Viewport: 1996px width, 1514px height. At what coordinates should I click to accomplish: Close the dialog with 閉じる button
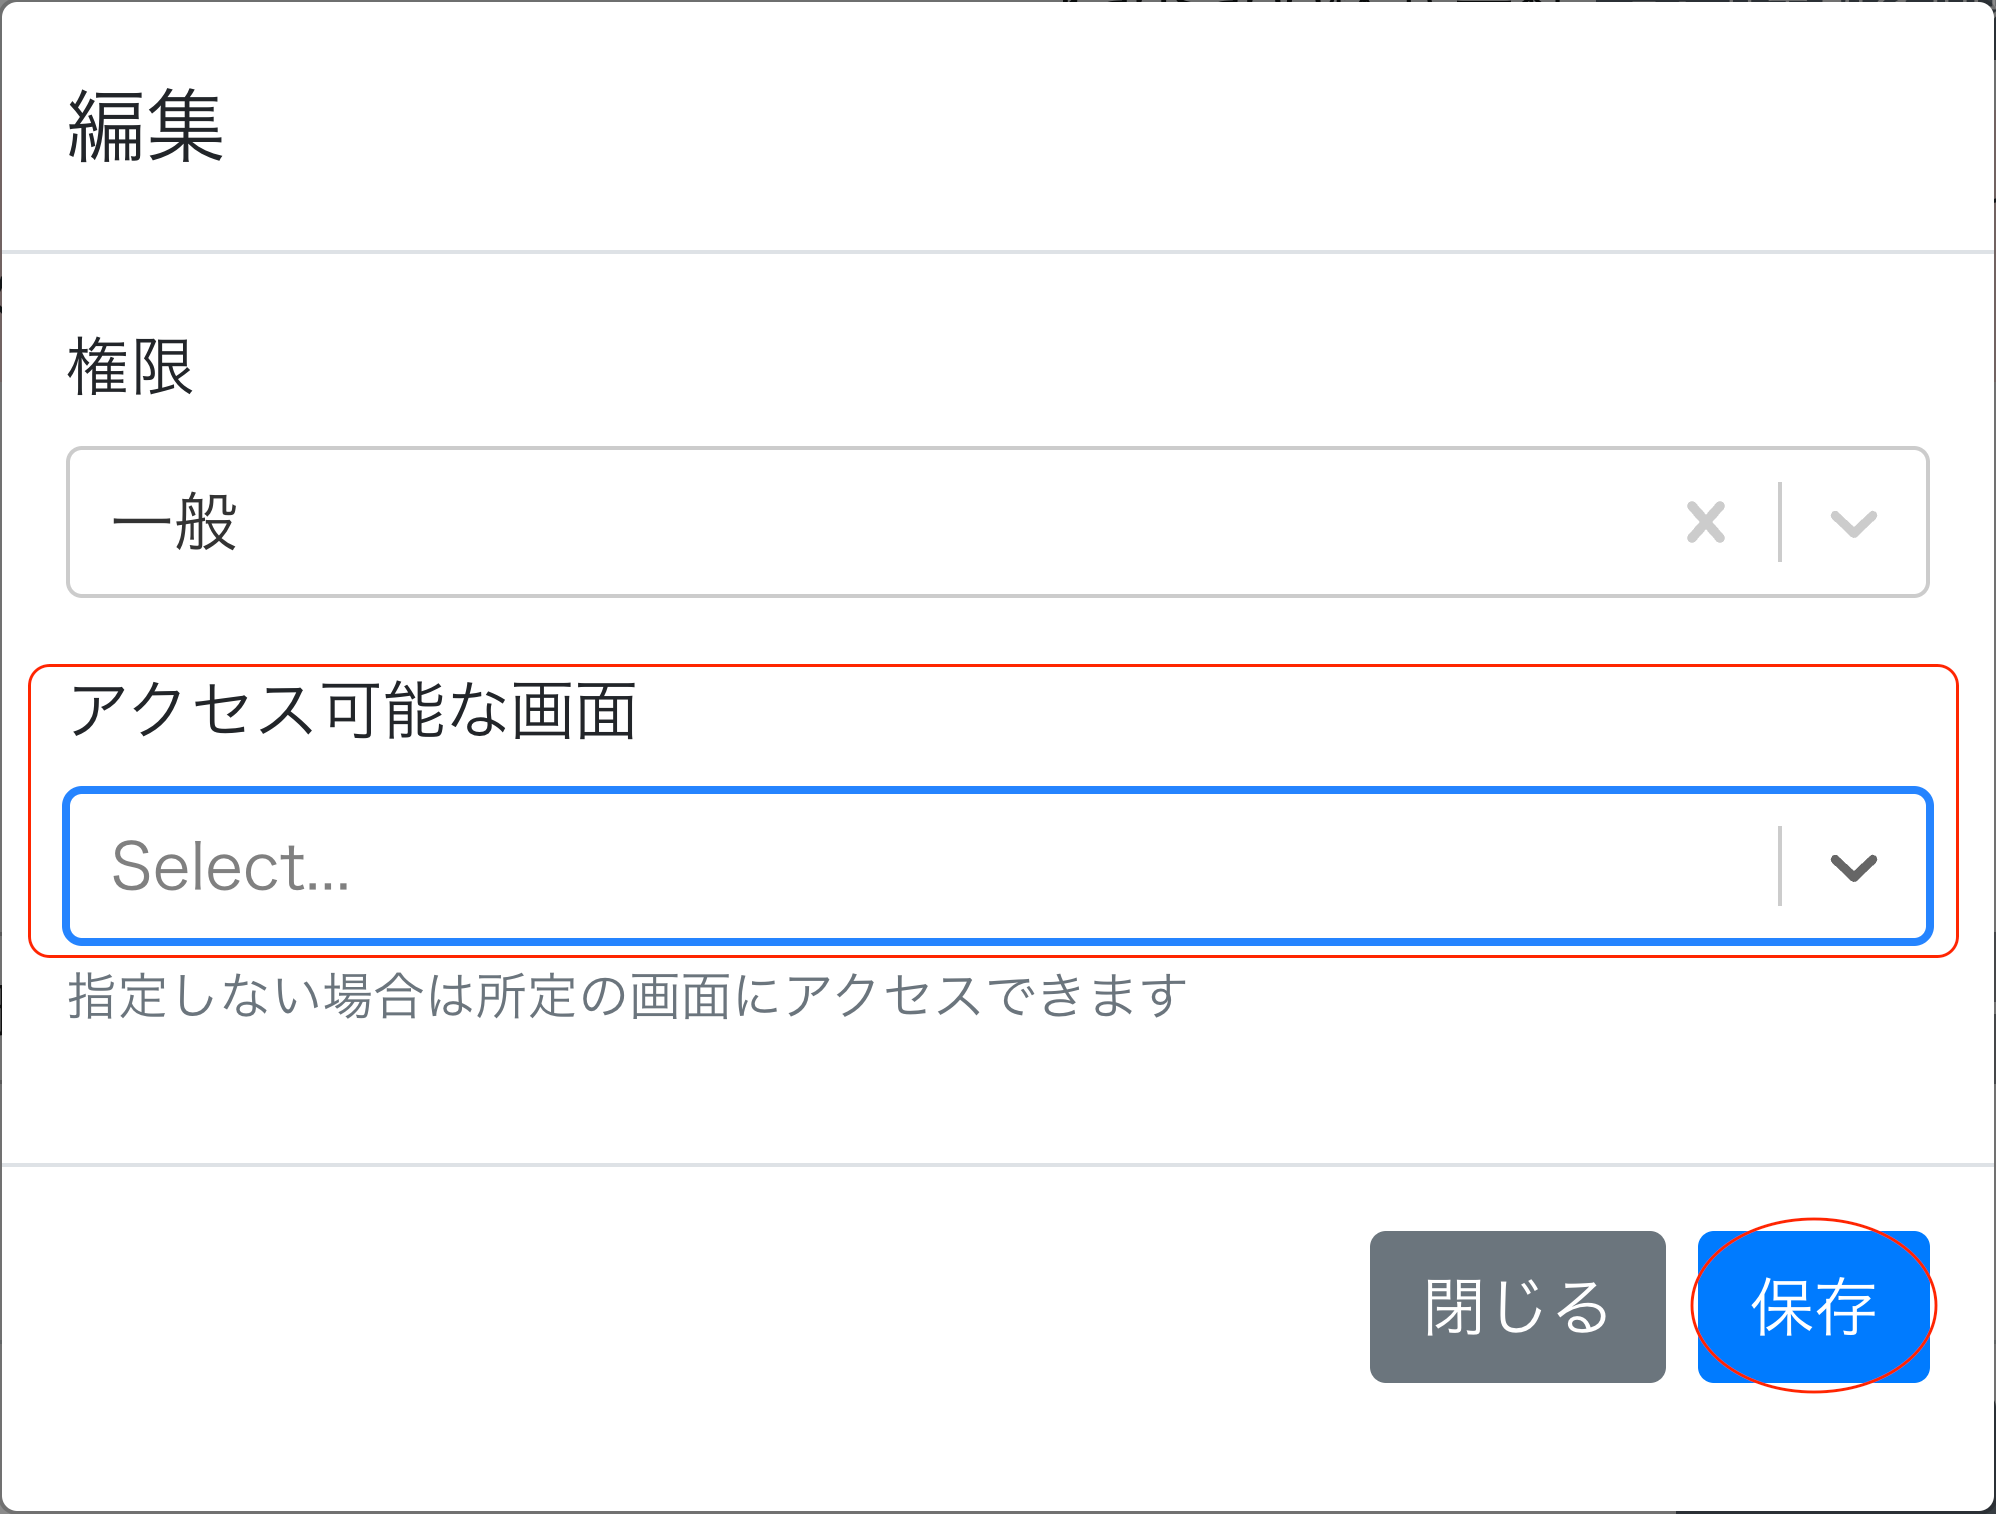1517,1306
